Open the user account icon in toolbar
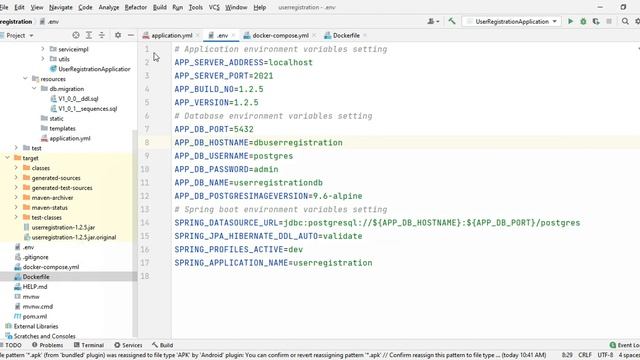This screenshot has width=640, height=360. click(x=433, y=21)
